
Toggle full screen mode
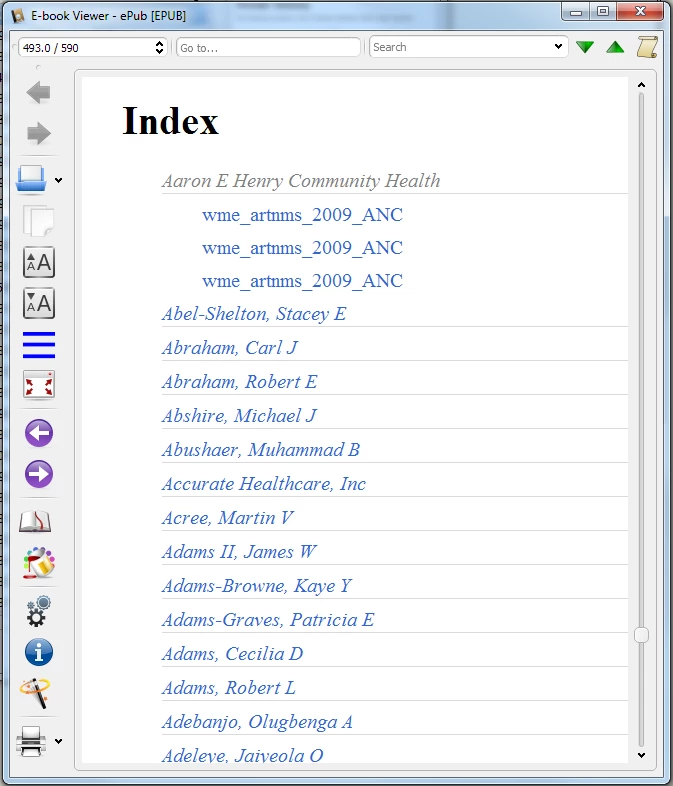[x=39, y=385]
